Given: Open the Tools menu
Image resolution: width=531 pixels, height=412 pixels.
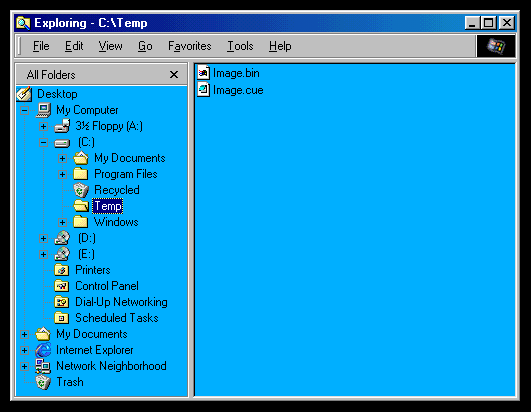Looking at the screenshot, I should [240, 46].
